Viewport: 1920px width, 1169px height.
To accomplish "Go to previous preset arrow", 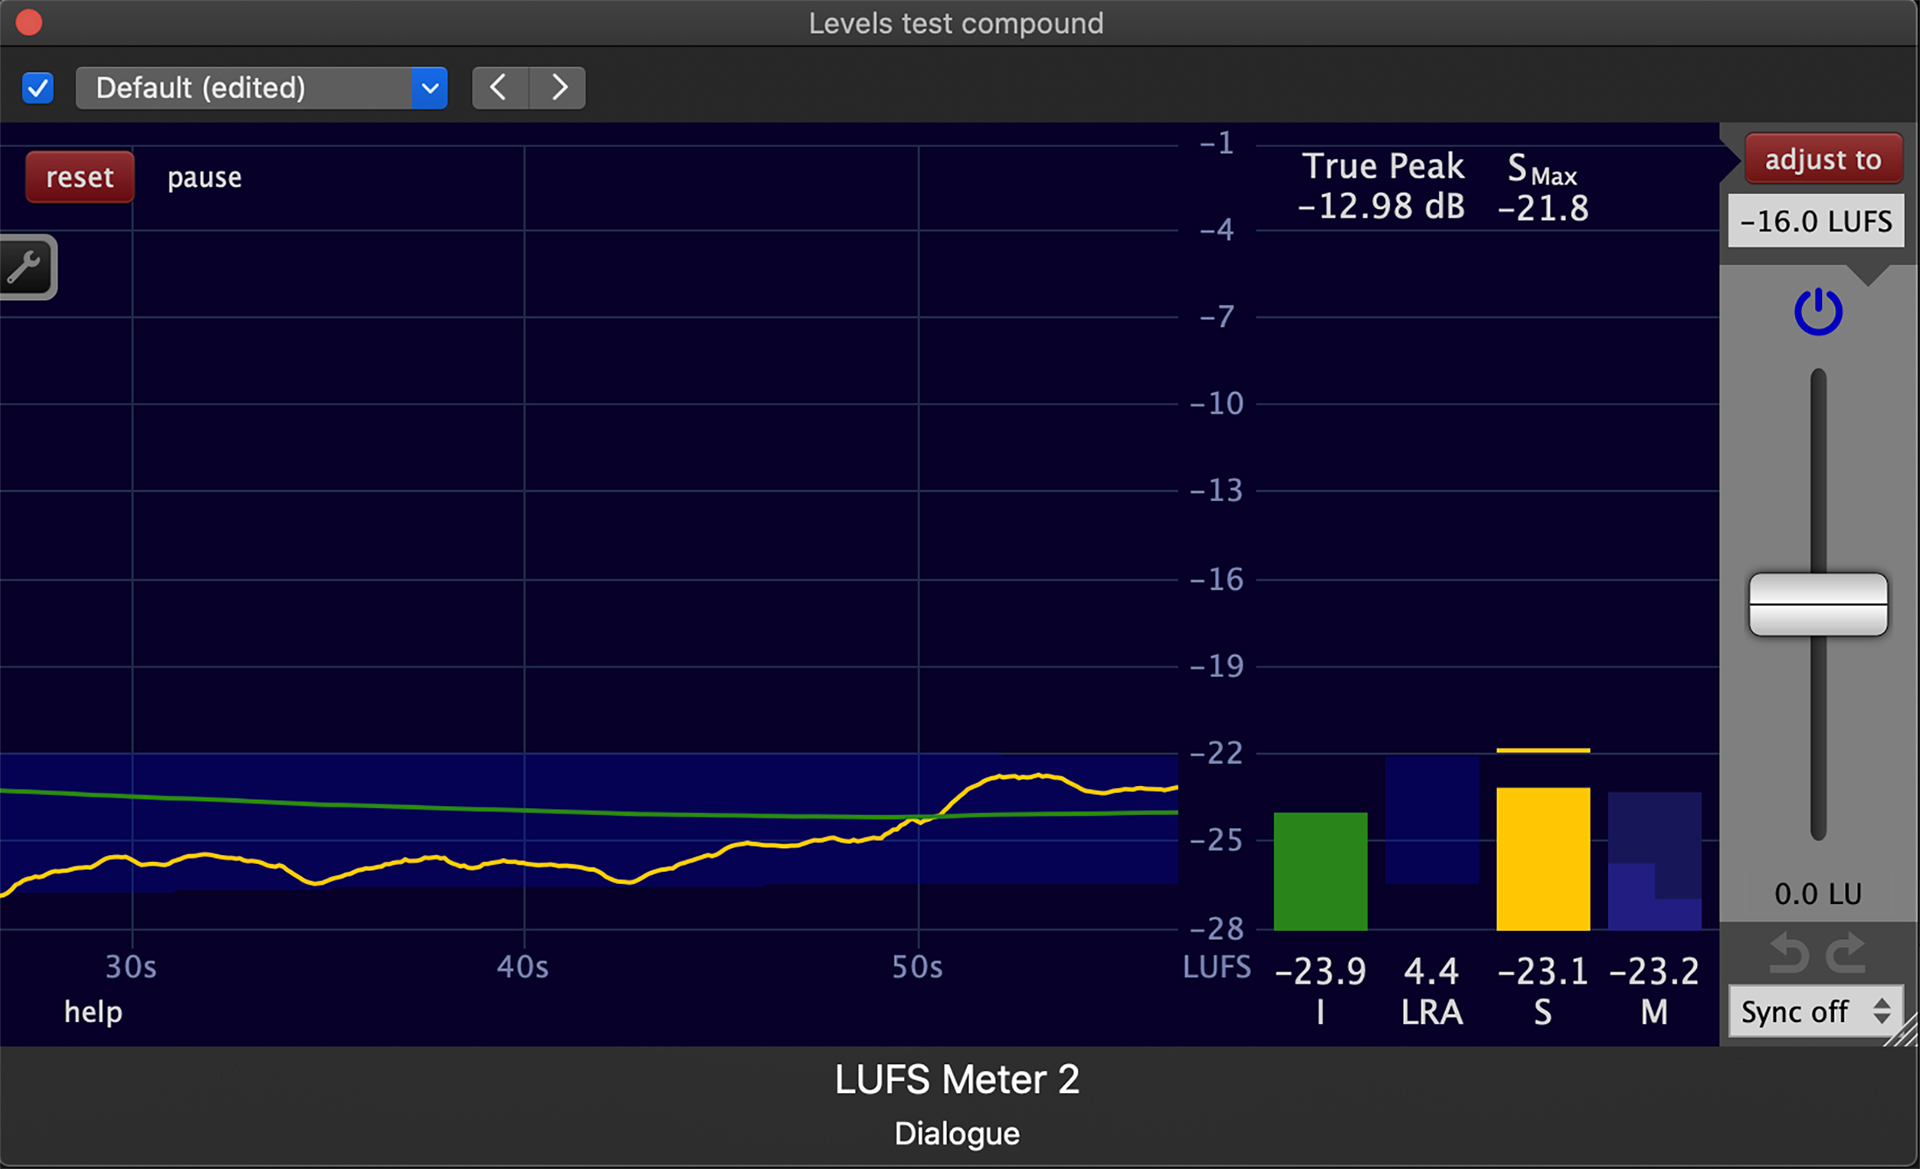I will pos(500,88).
